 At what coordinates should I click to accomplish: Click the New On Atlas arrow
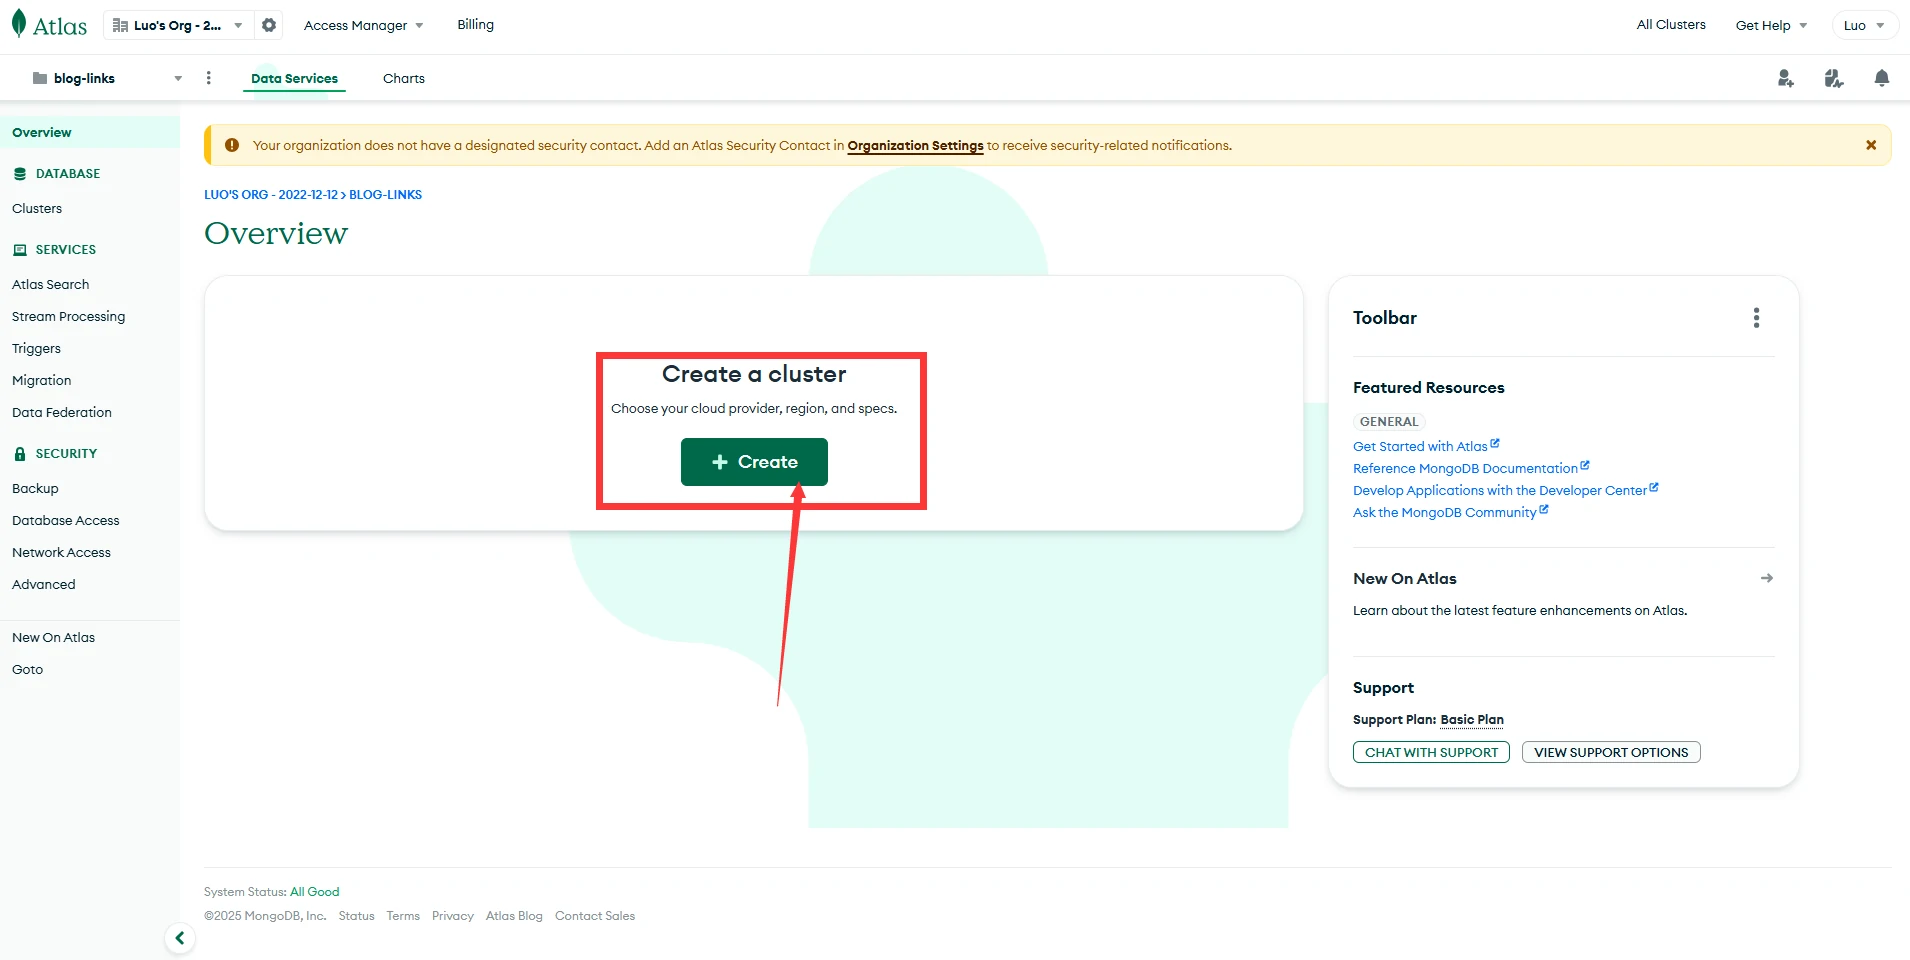[x=1766, y=578]
